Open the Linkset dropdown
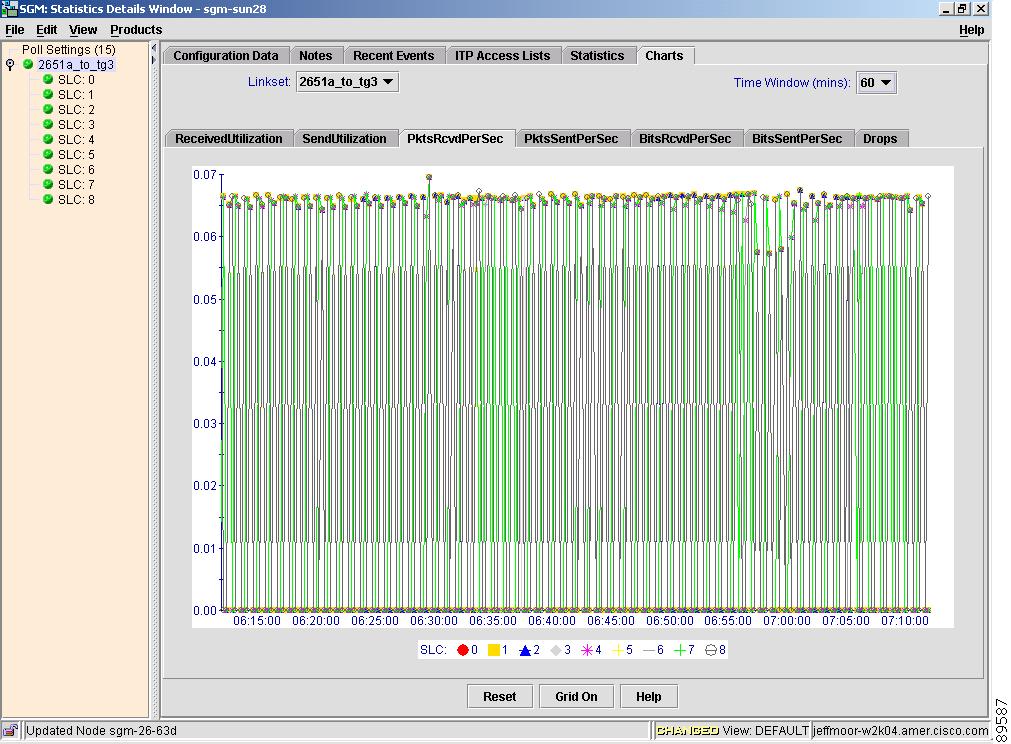1011x744 pixels. click(x=347, y=82)
